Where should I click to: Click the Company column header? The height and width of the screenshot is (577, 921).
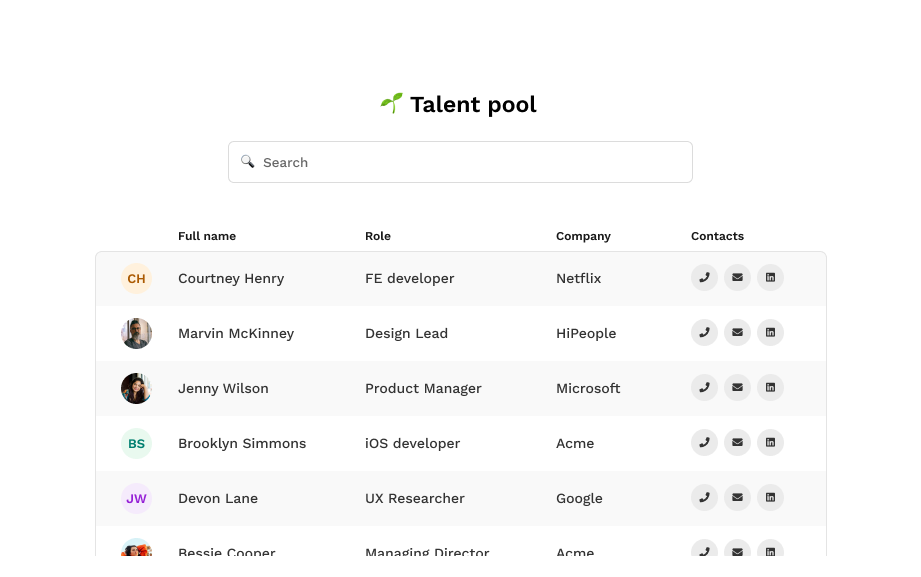[x=583, y=236]
